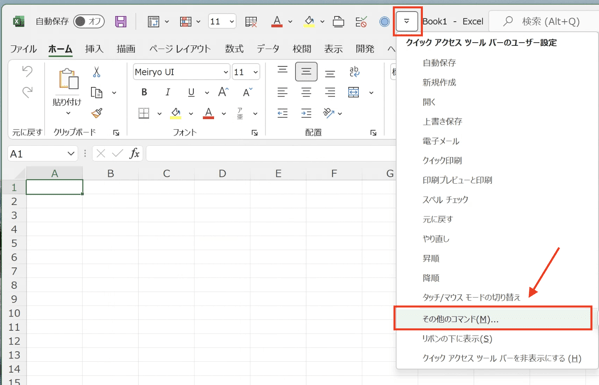Open the ファイル tab
Screen dimensions: 599x385
[23, 49]
